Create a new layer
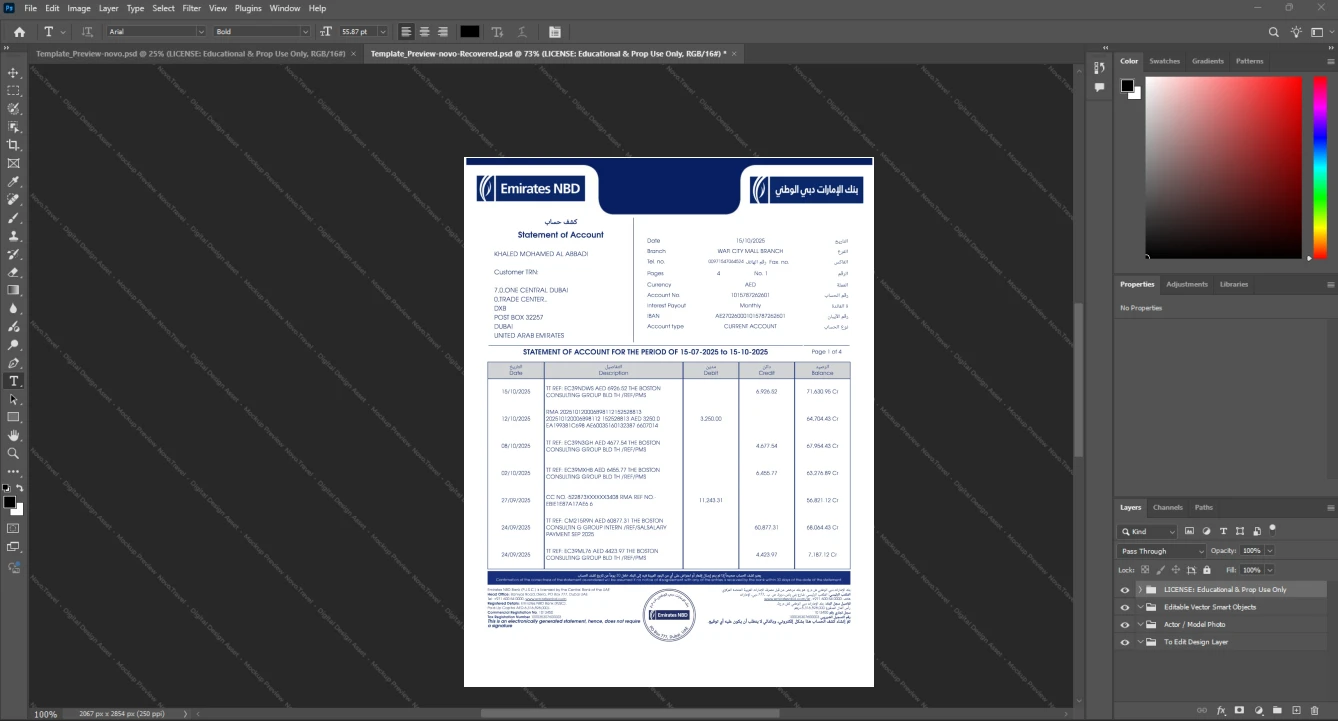The image size is (1338, 721). (1297, 711)
